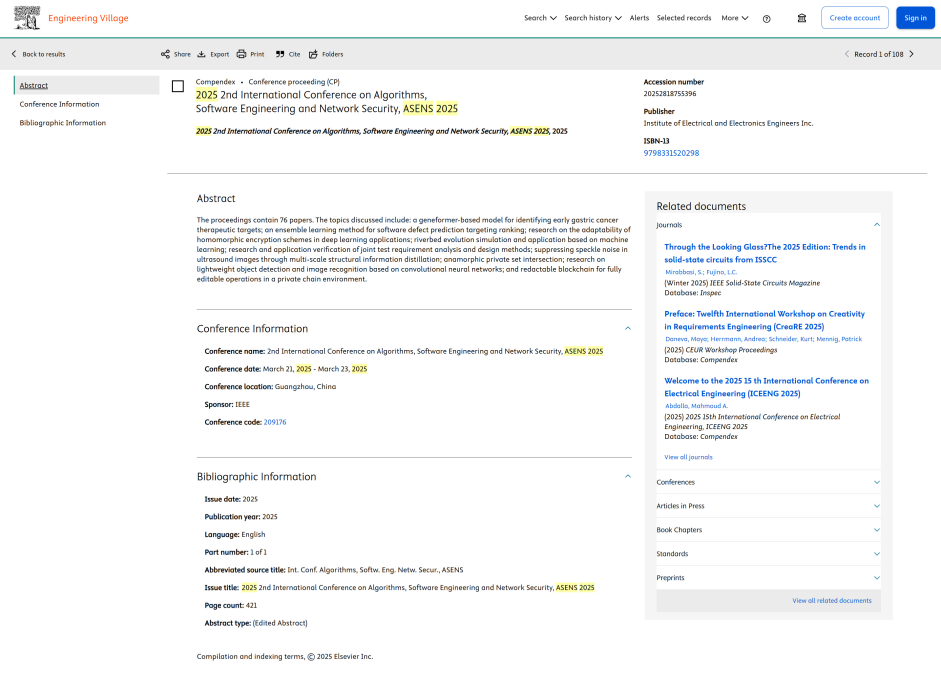Open Alerts from top navigation
This screenshot has width=941, height=684.
point(639,18)
